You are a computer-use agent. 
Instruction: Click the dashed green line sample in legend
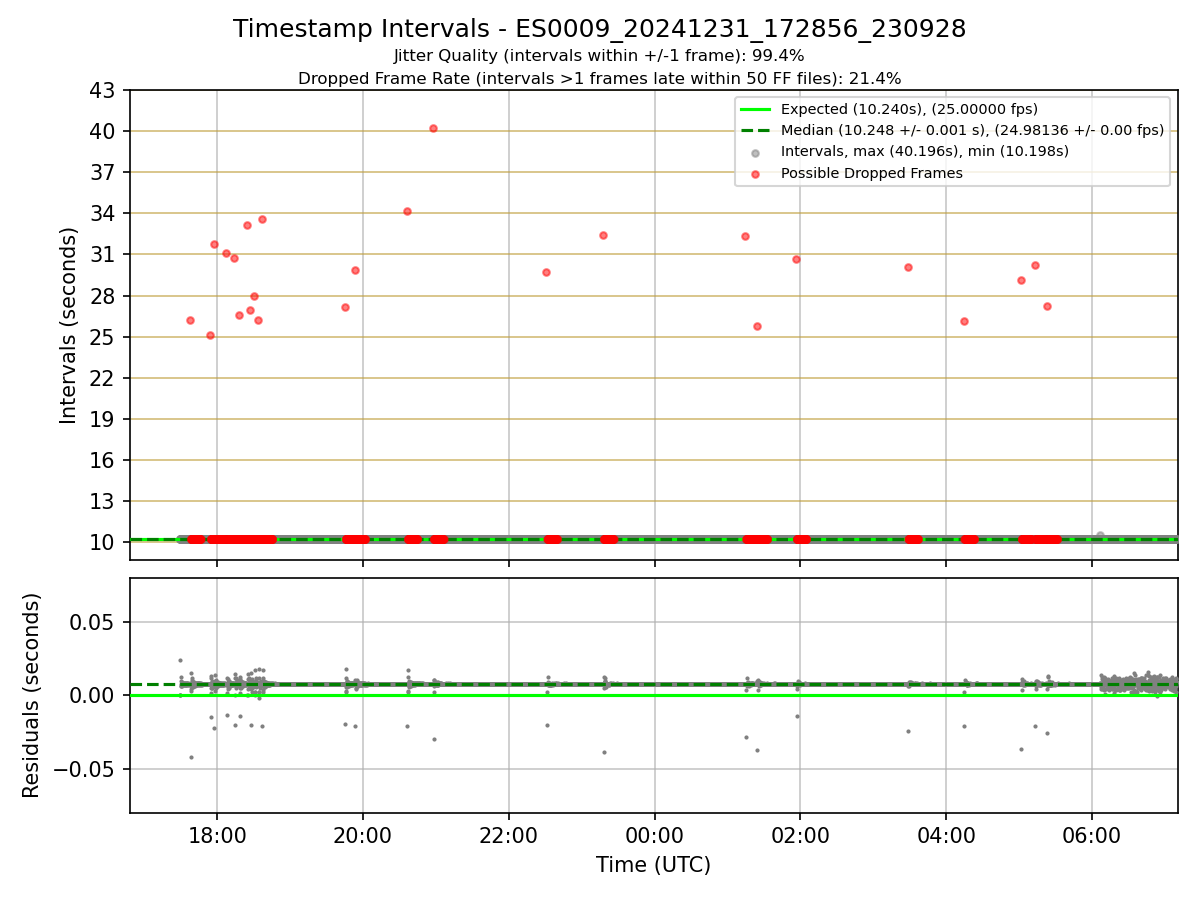tap(756, 131)
